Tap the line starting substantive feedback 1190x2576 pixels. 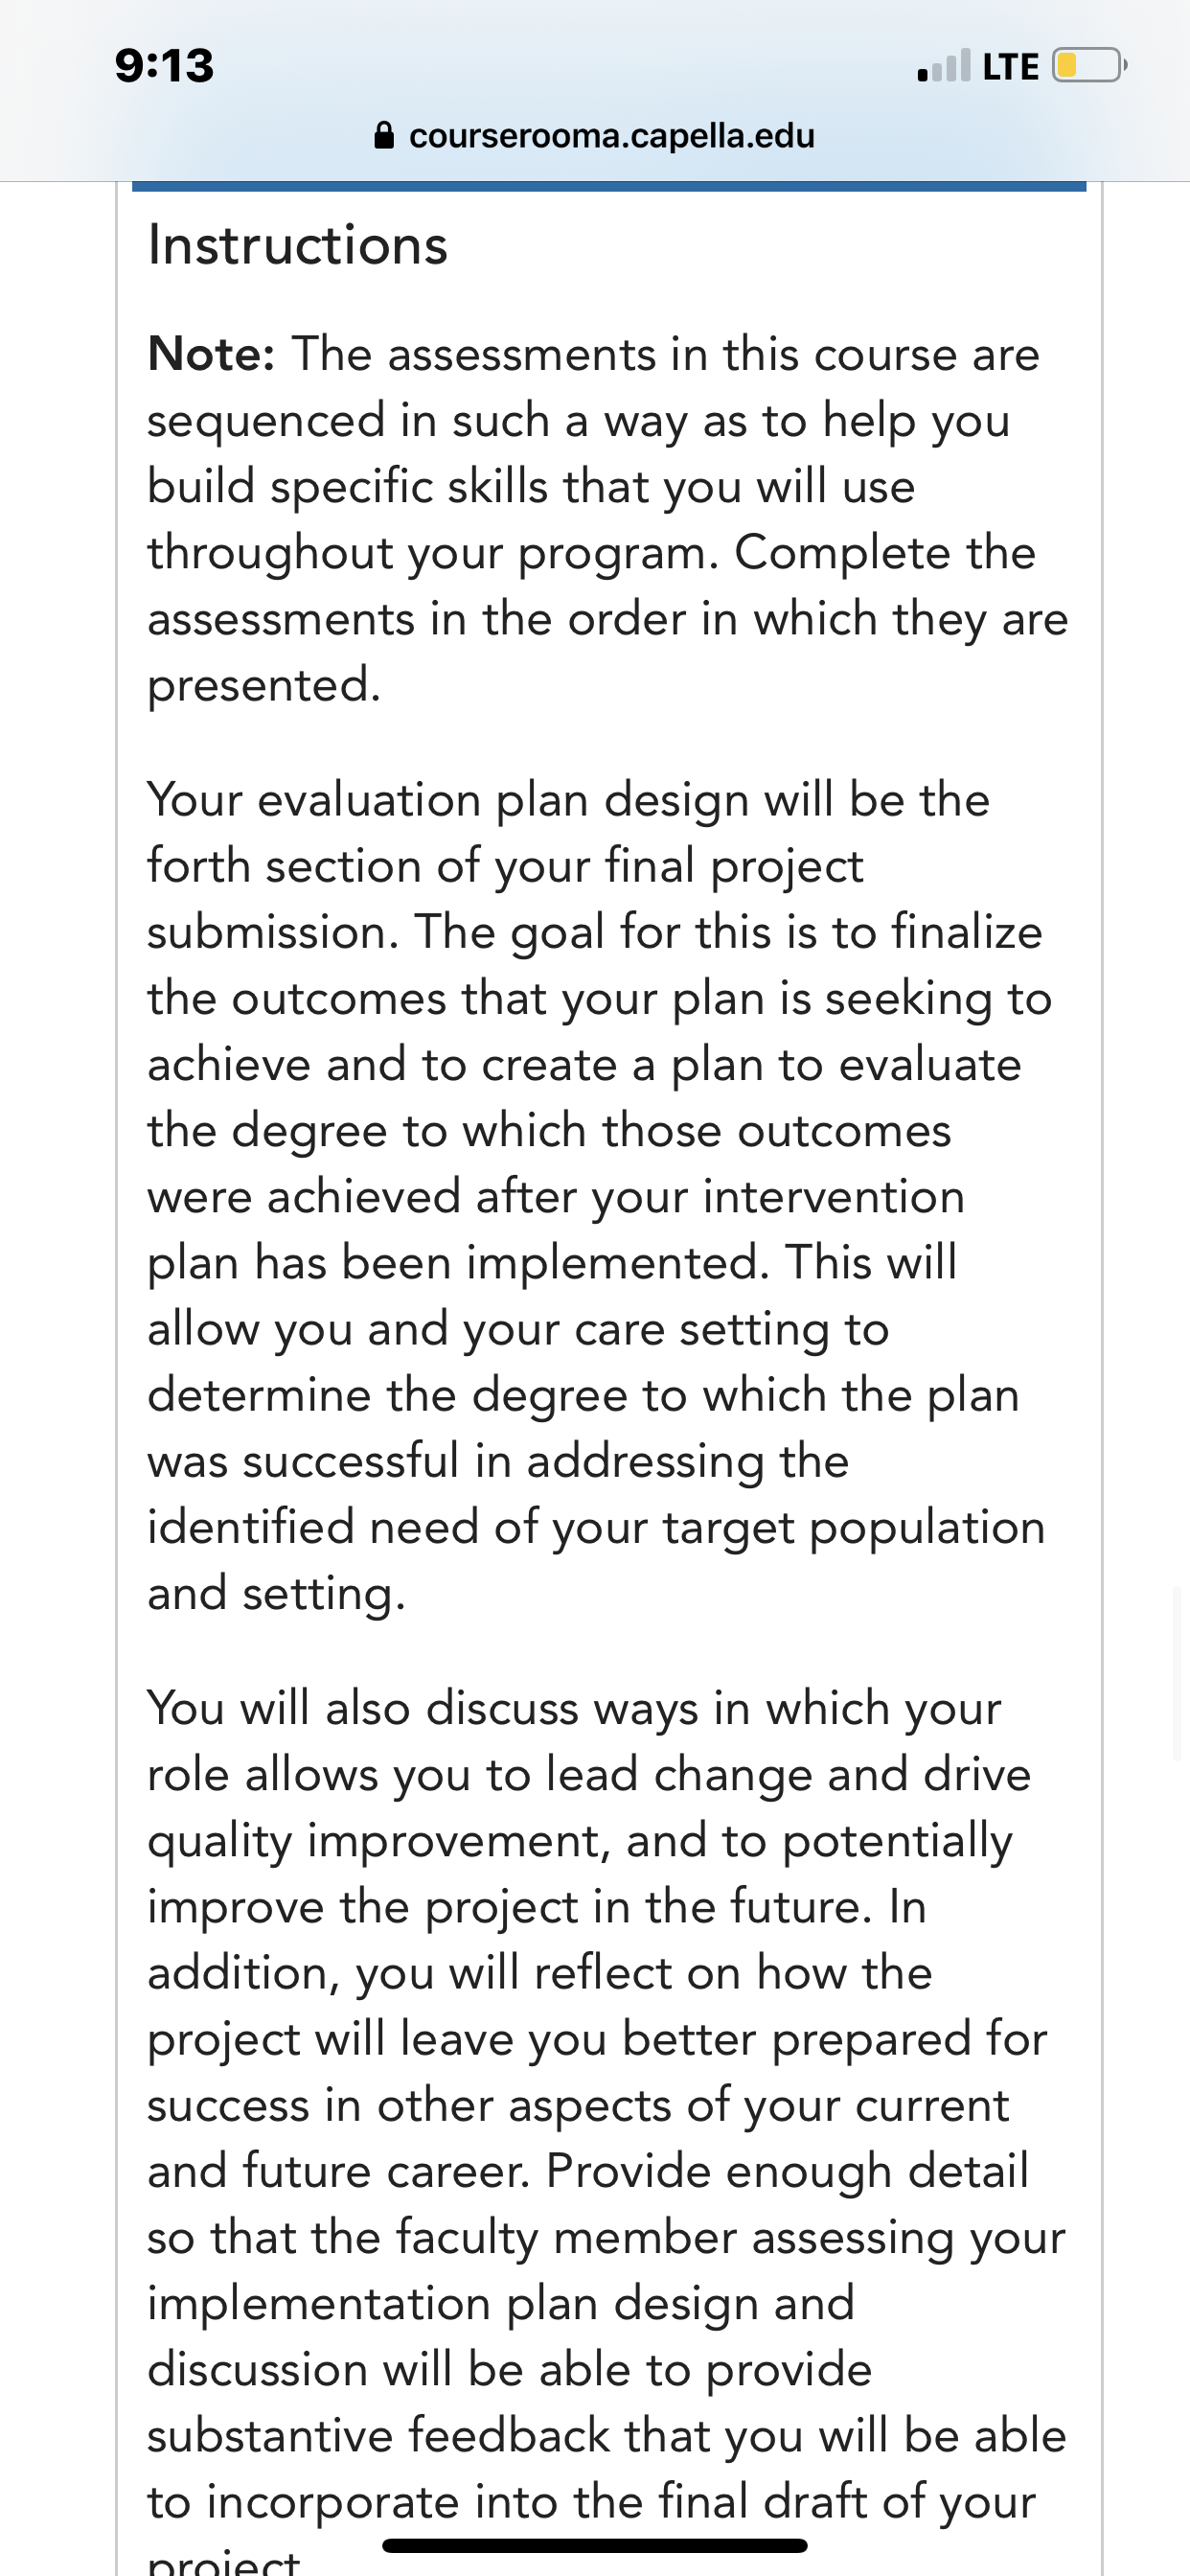pos(607,2435)
